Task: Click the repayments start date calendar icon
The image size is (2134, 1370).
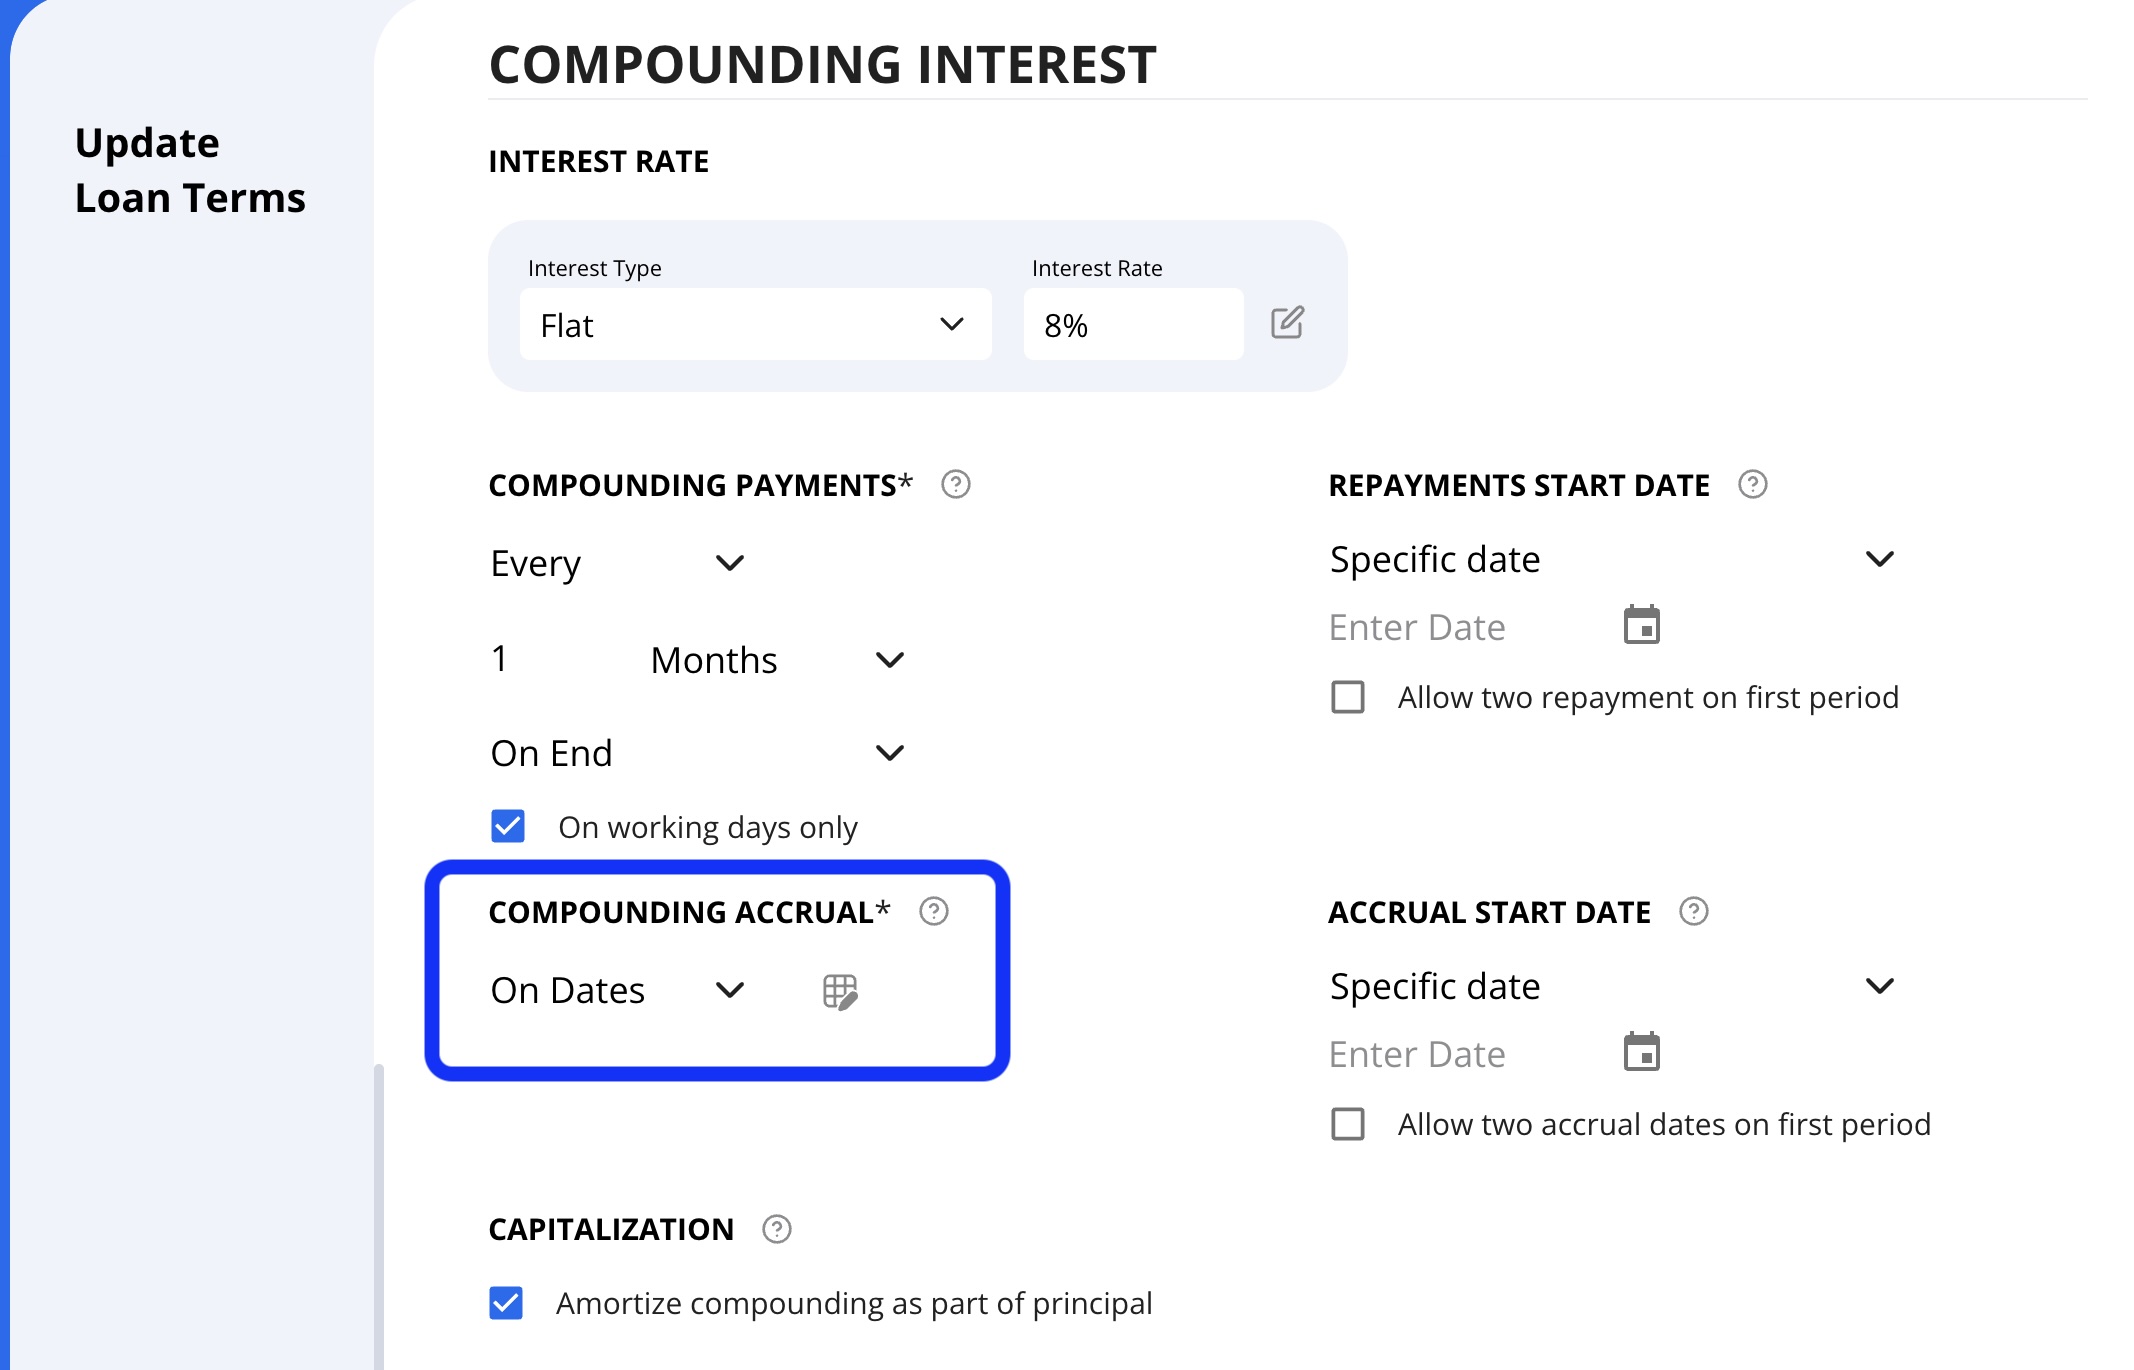Action: click(x=1641, y=625)
